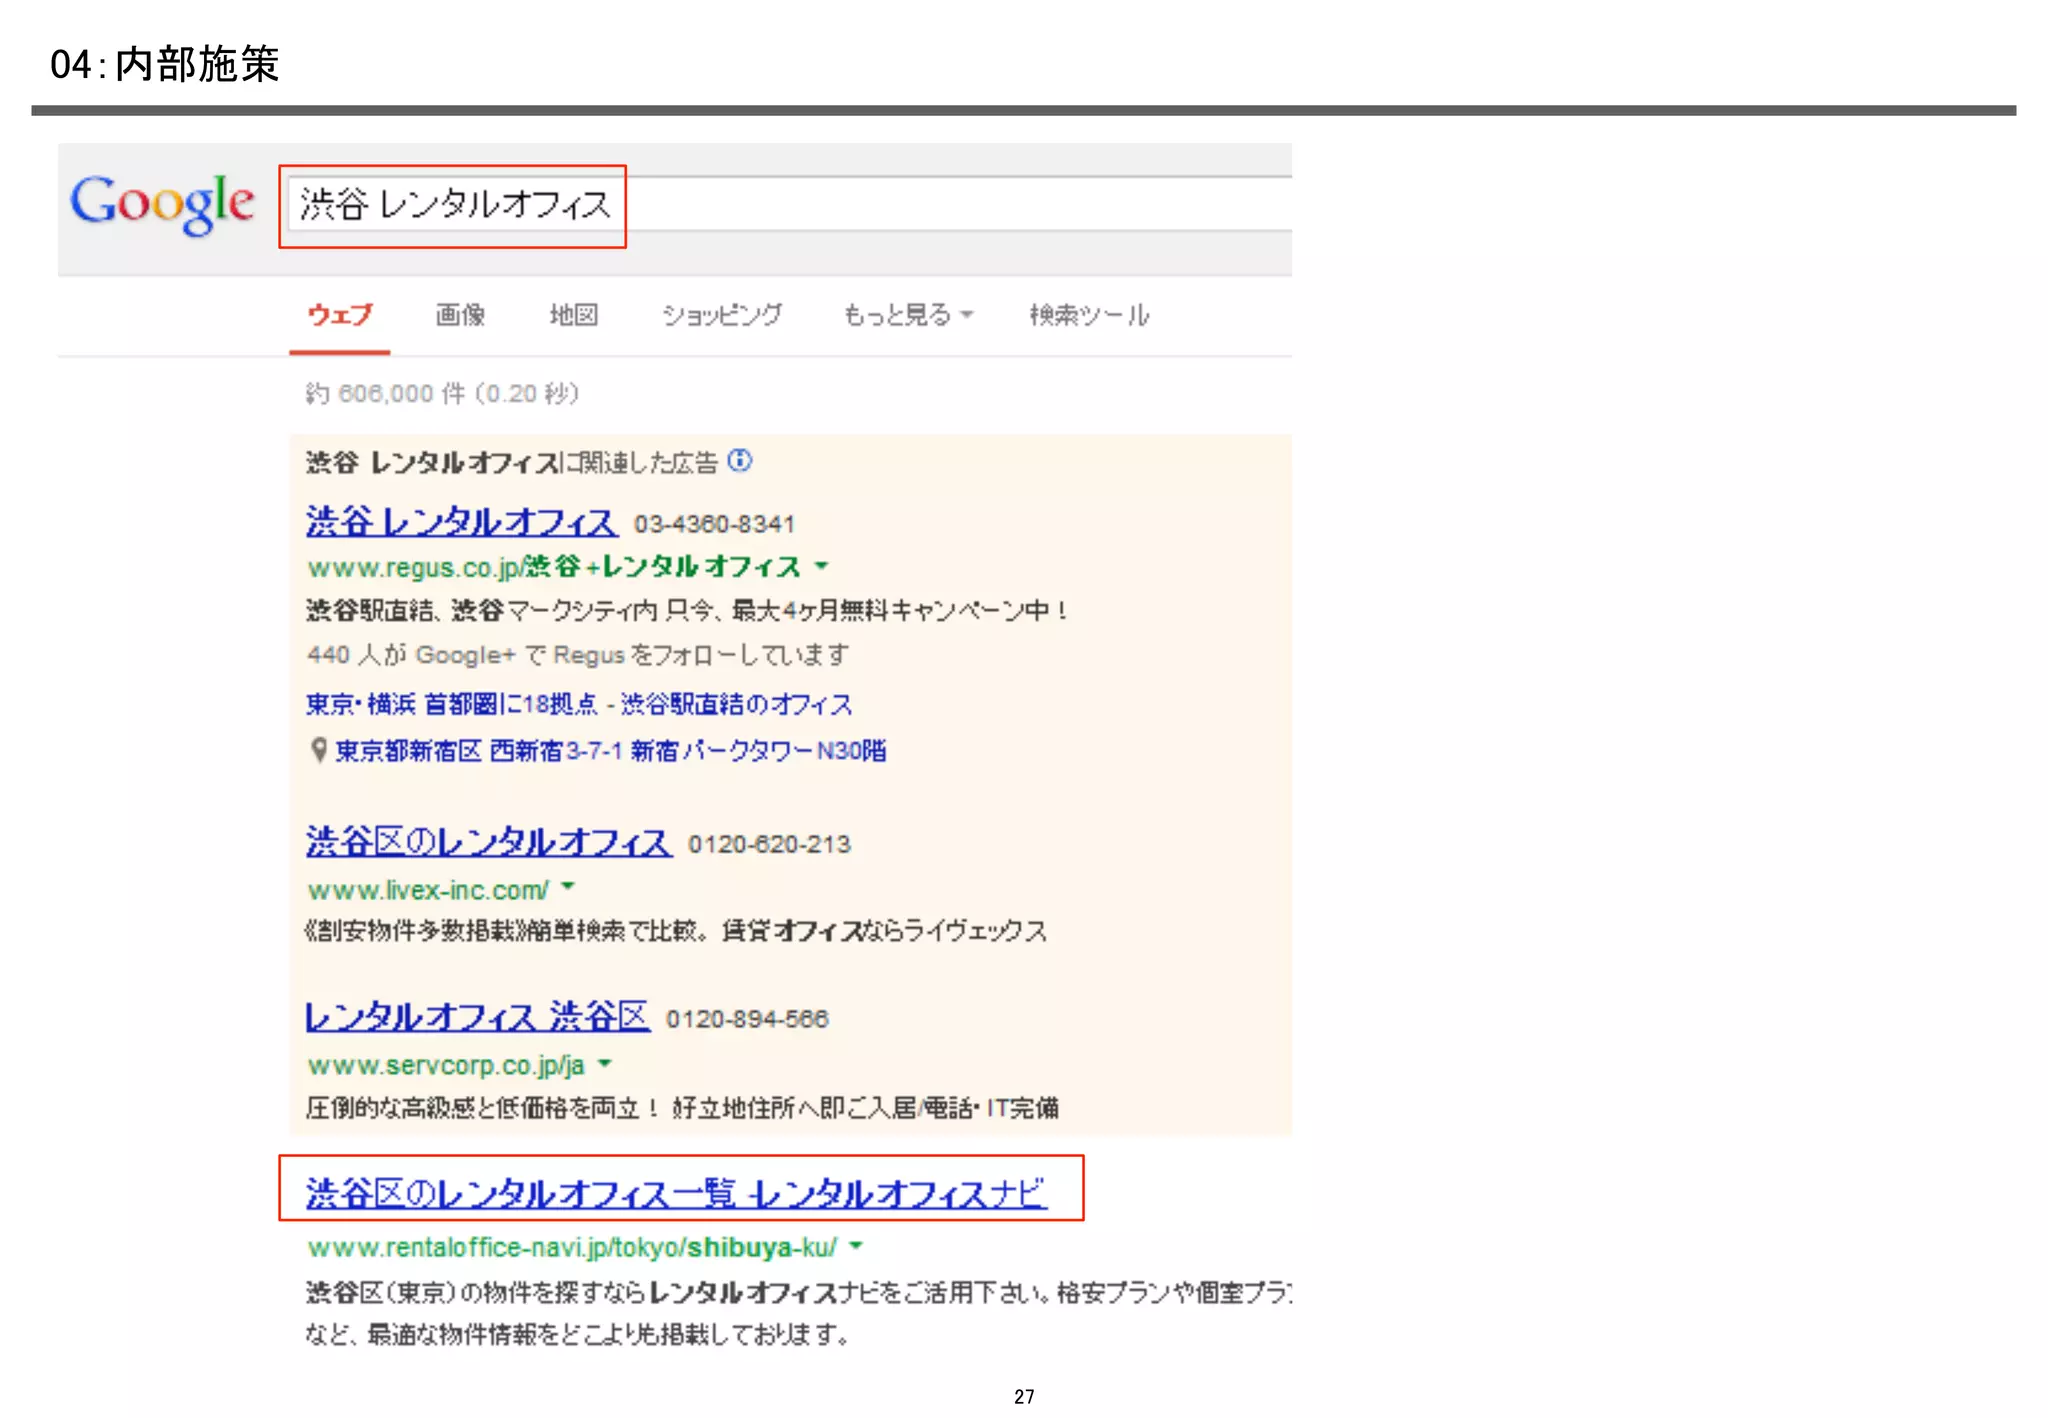Viewport: 2048px width, 1418px height.
Task: Open the rentaloffice-navi.jp URL dropdown arrow
Action: coord(856,1246)
